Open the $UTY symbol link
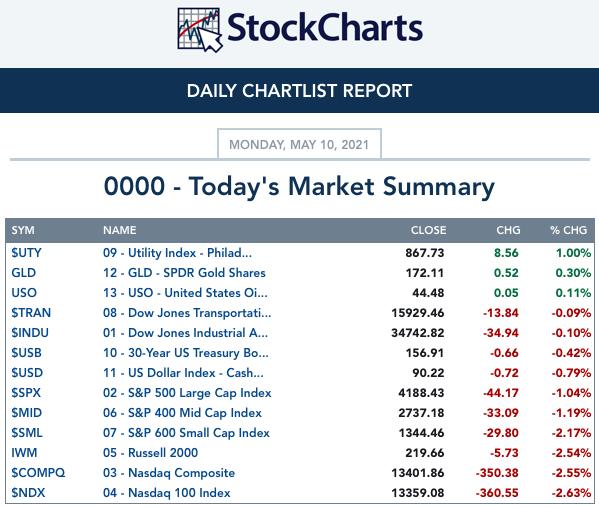The height and width of the screenshot is (508, 599). [x=26, y=253]
